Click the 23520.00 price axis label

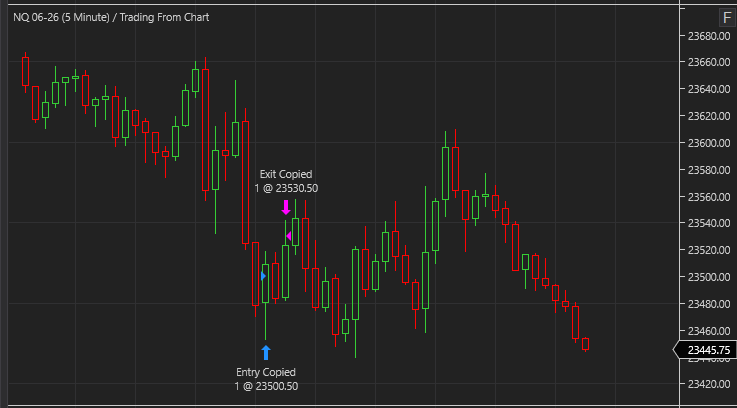(x=708, y=250)
